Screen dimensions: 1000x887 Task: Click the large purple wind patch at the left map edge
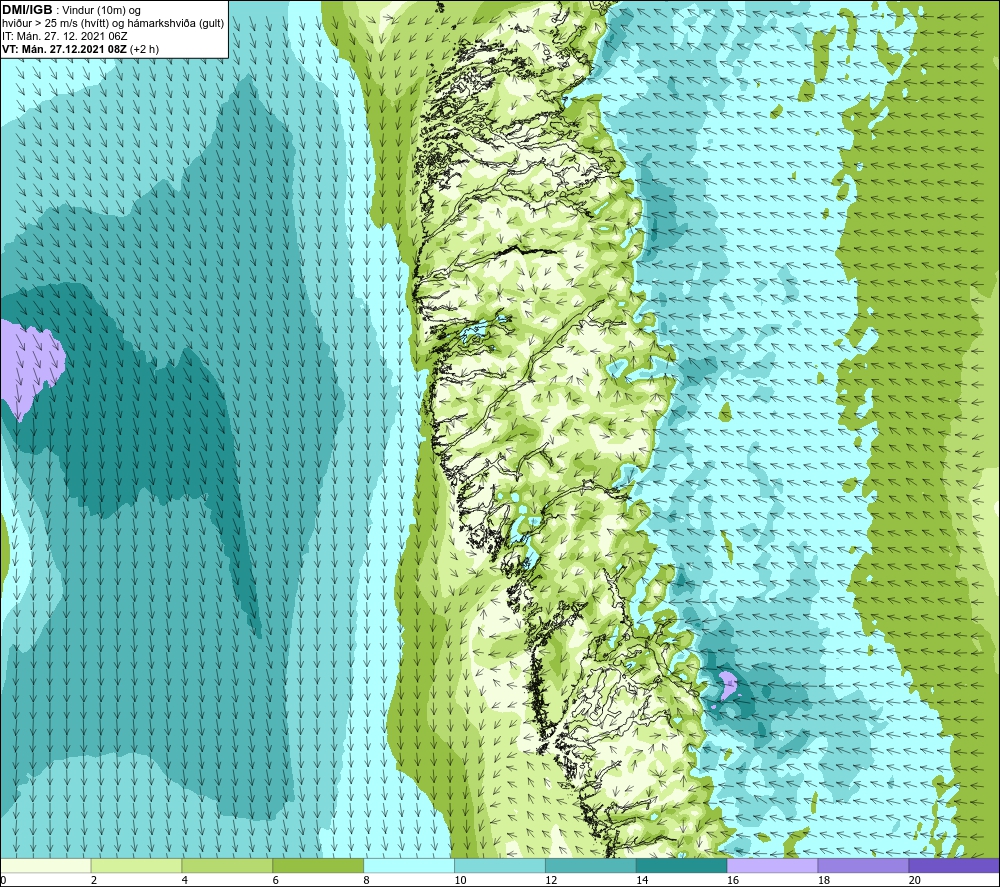[x=30, y=368]
